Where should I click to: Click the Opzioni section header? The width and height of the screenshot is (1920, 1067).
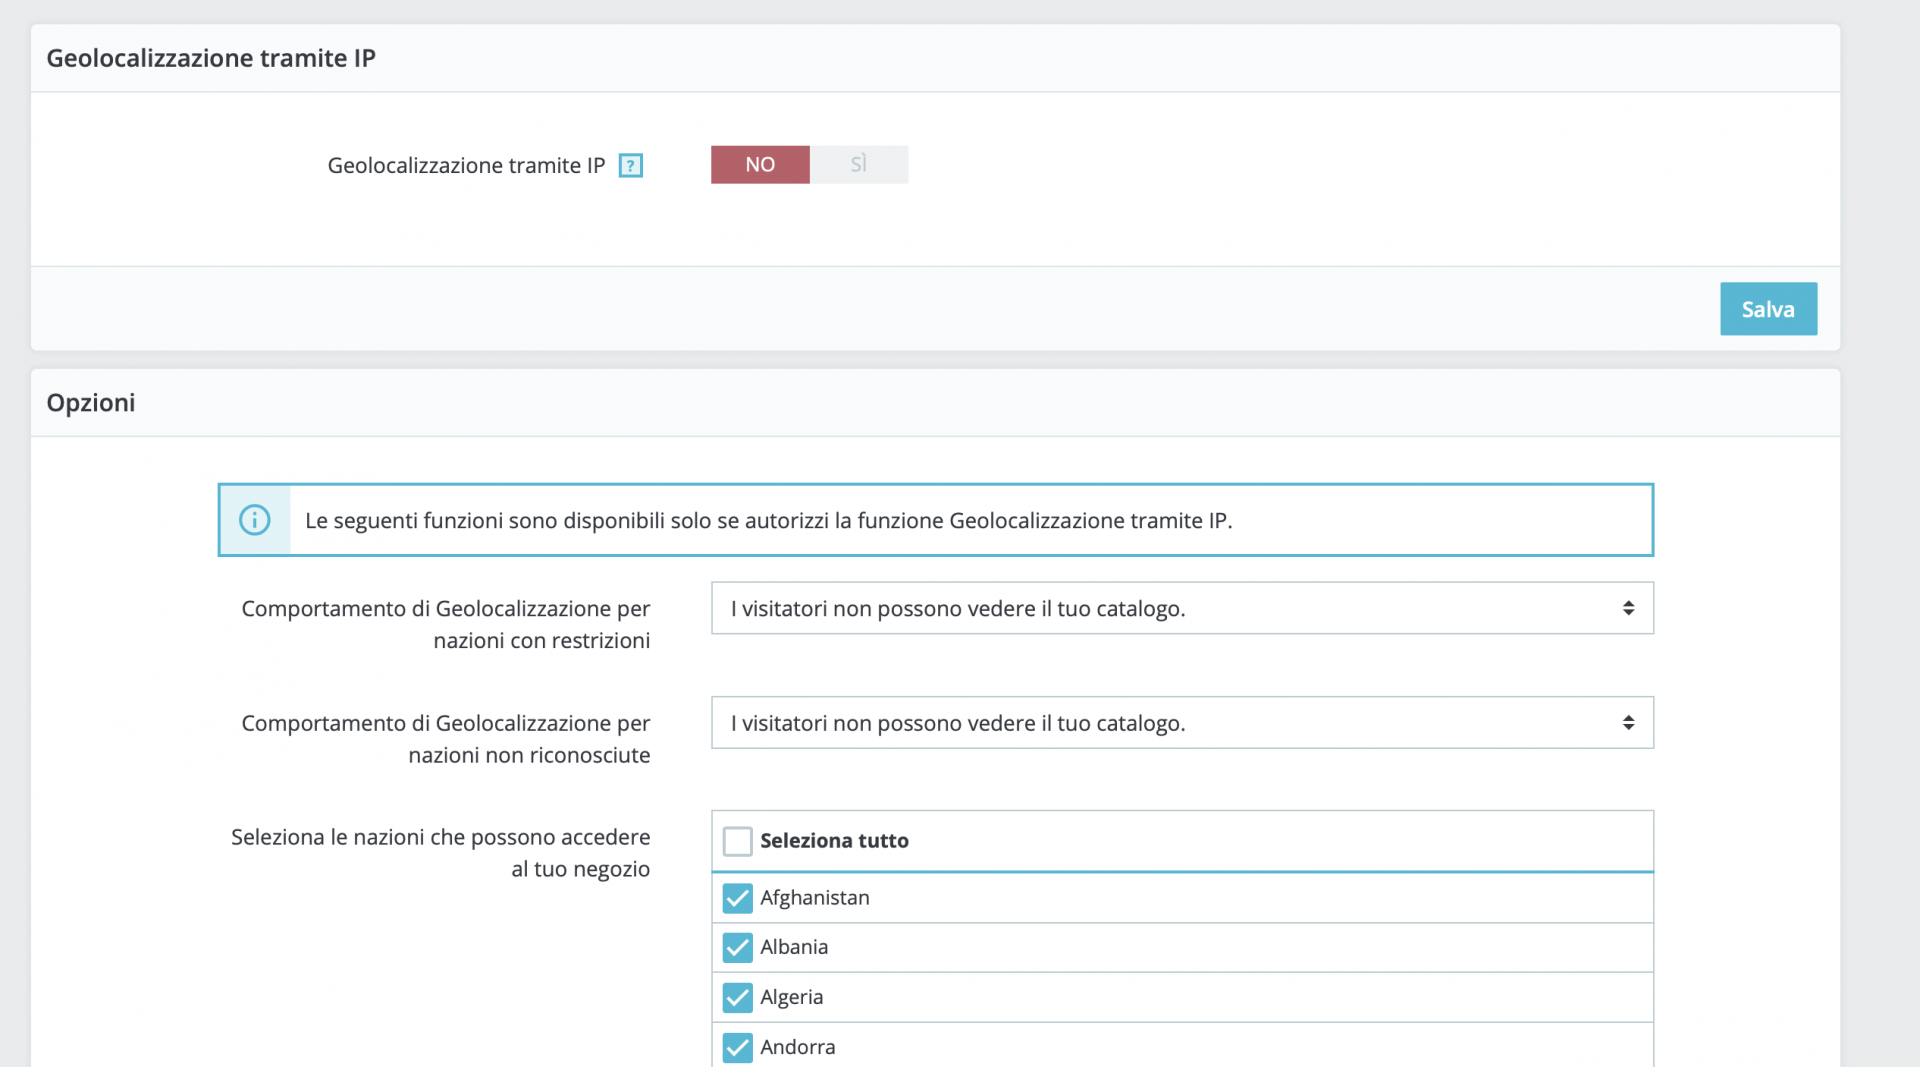pos(91,403)
